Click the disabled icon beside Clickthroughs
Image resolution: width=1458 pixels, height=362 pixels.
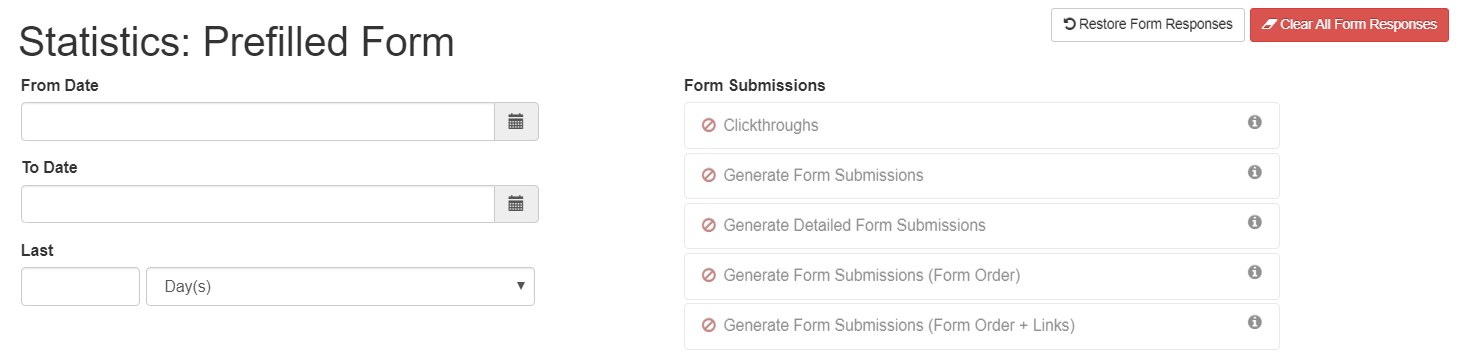tap(708, 126)
